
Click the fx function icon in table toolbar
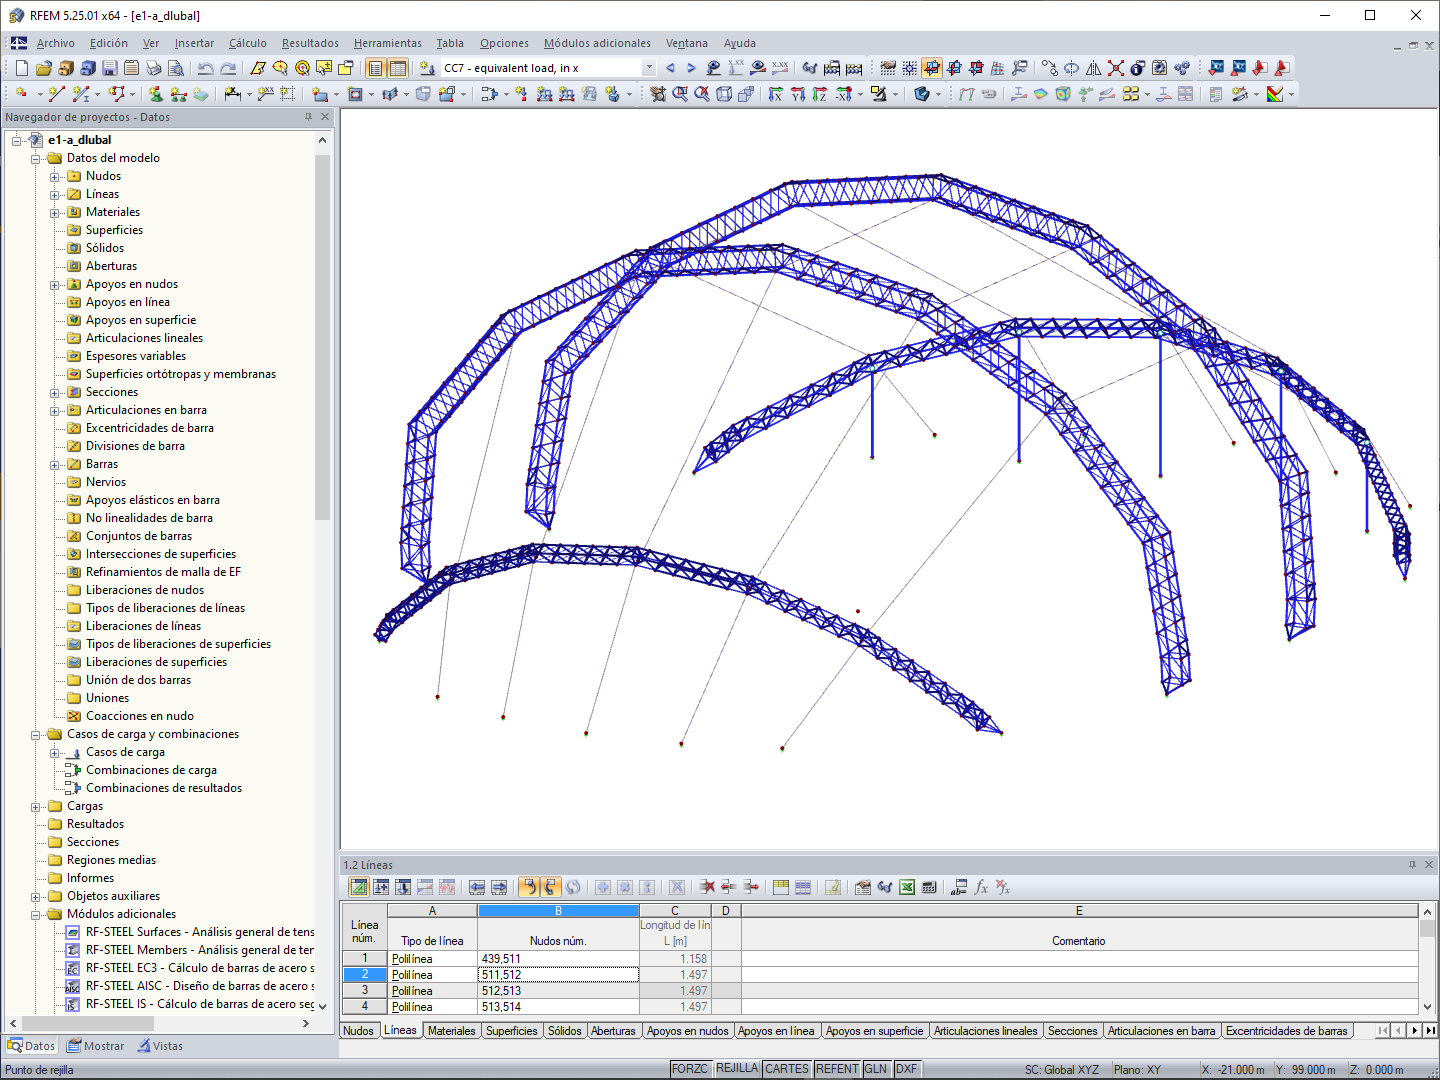tap(982, 887)
